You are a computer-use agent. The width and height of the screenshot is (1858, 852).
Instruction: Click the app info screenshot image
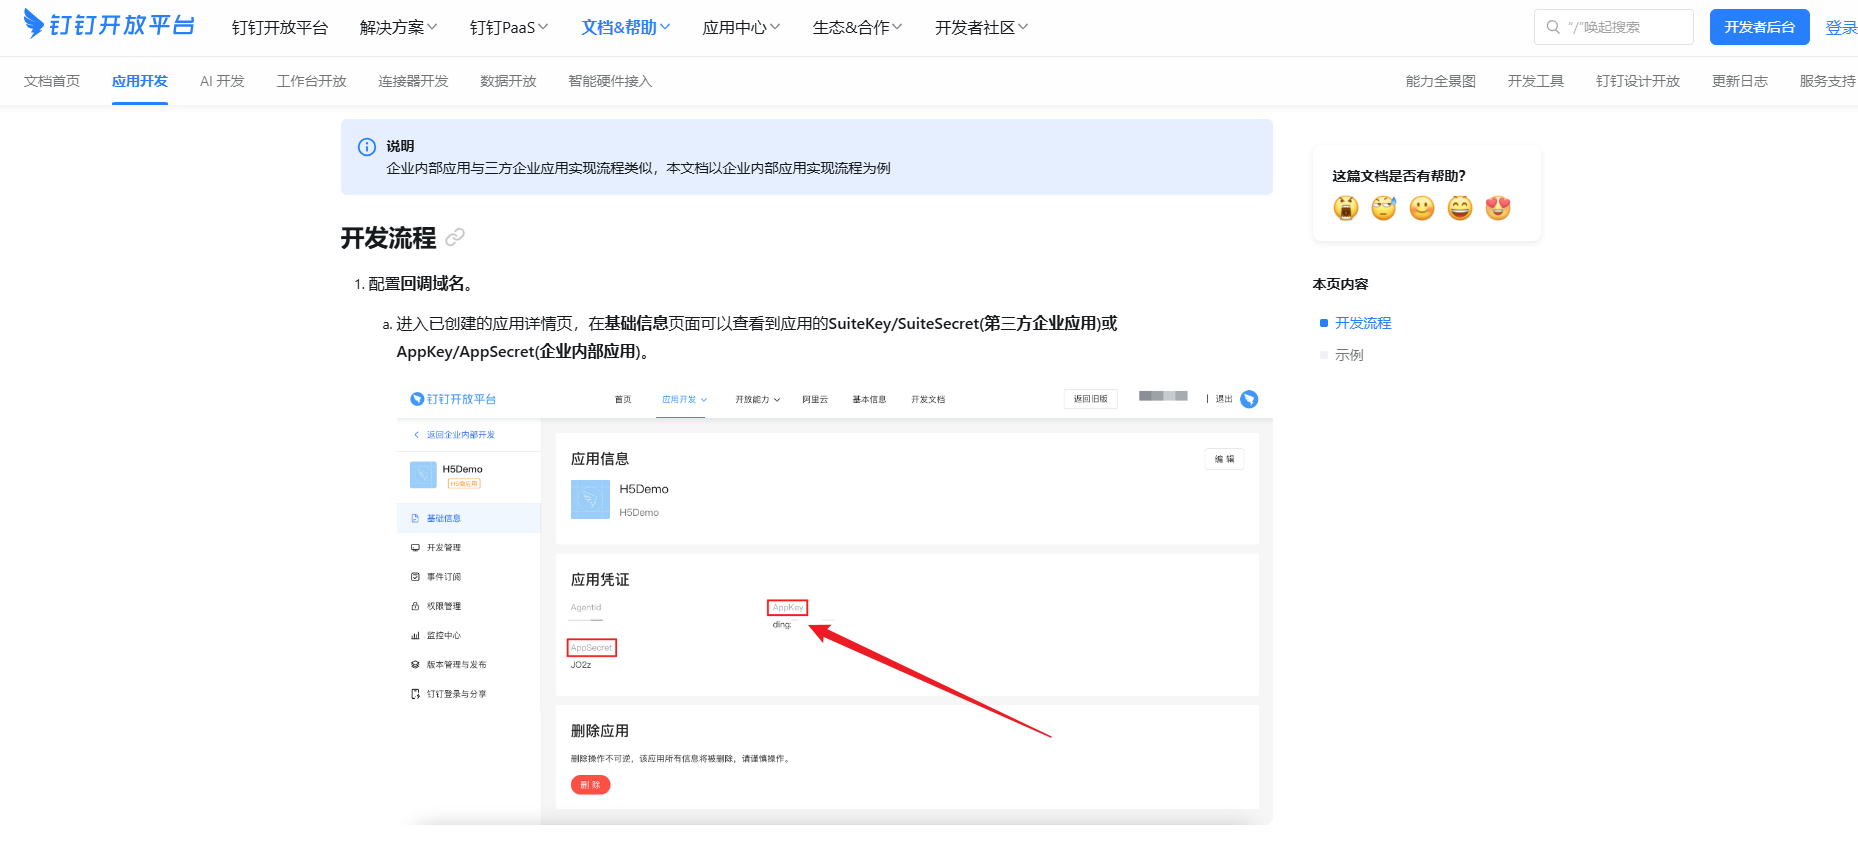(834, 603)
